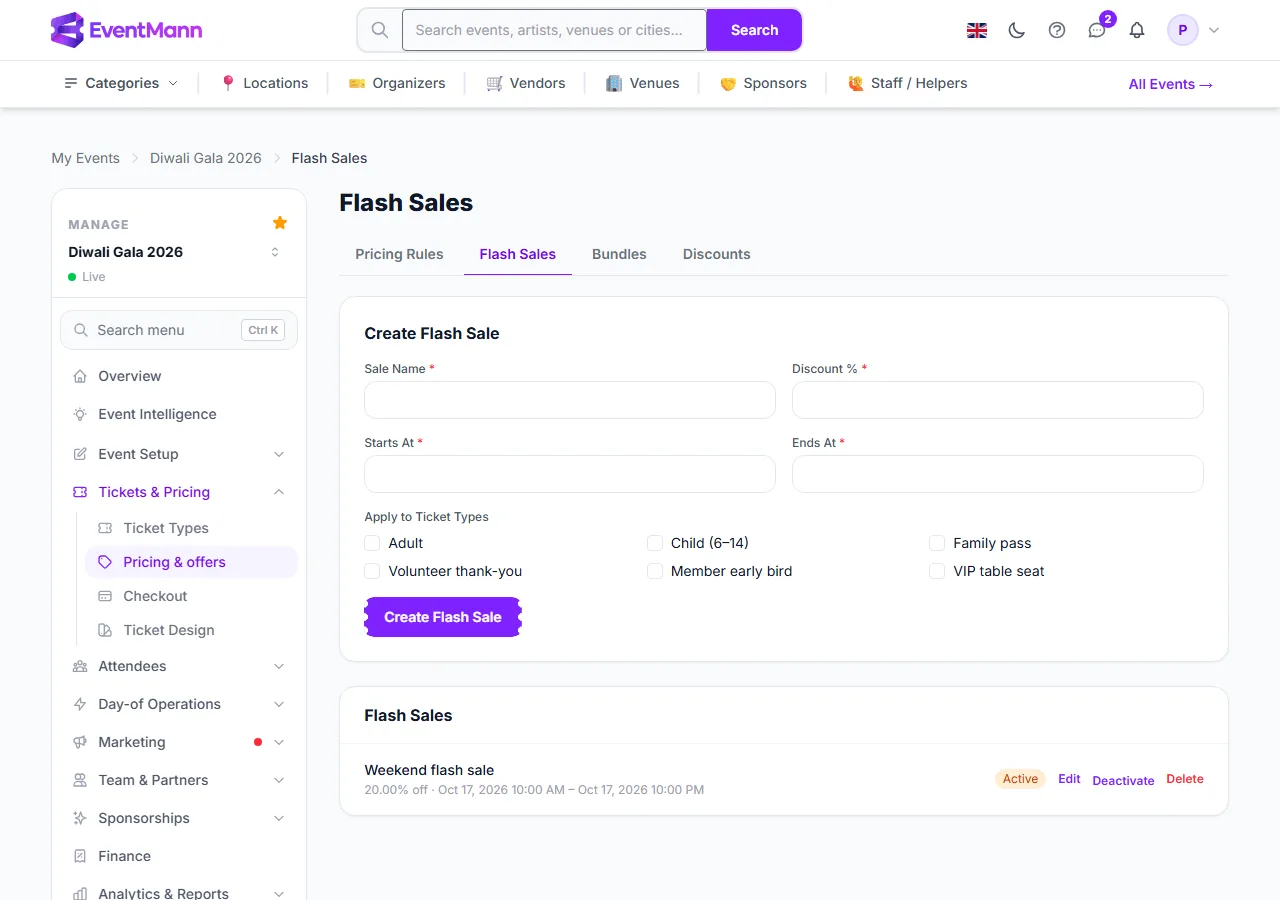1280x900 pixels.
Task: Click the Search button
Action: coord(754,30)
